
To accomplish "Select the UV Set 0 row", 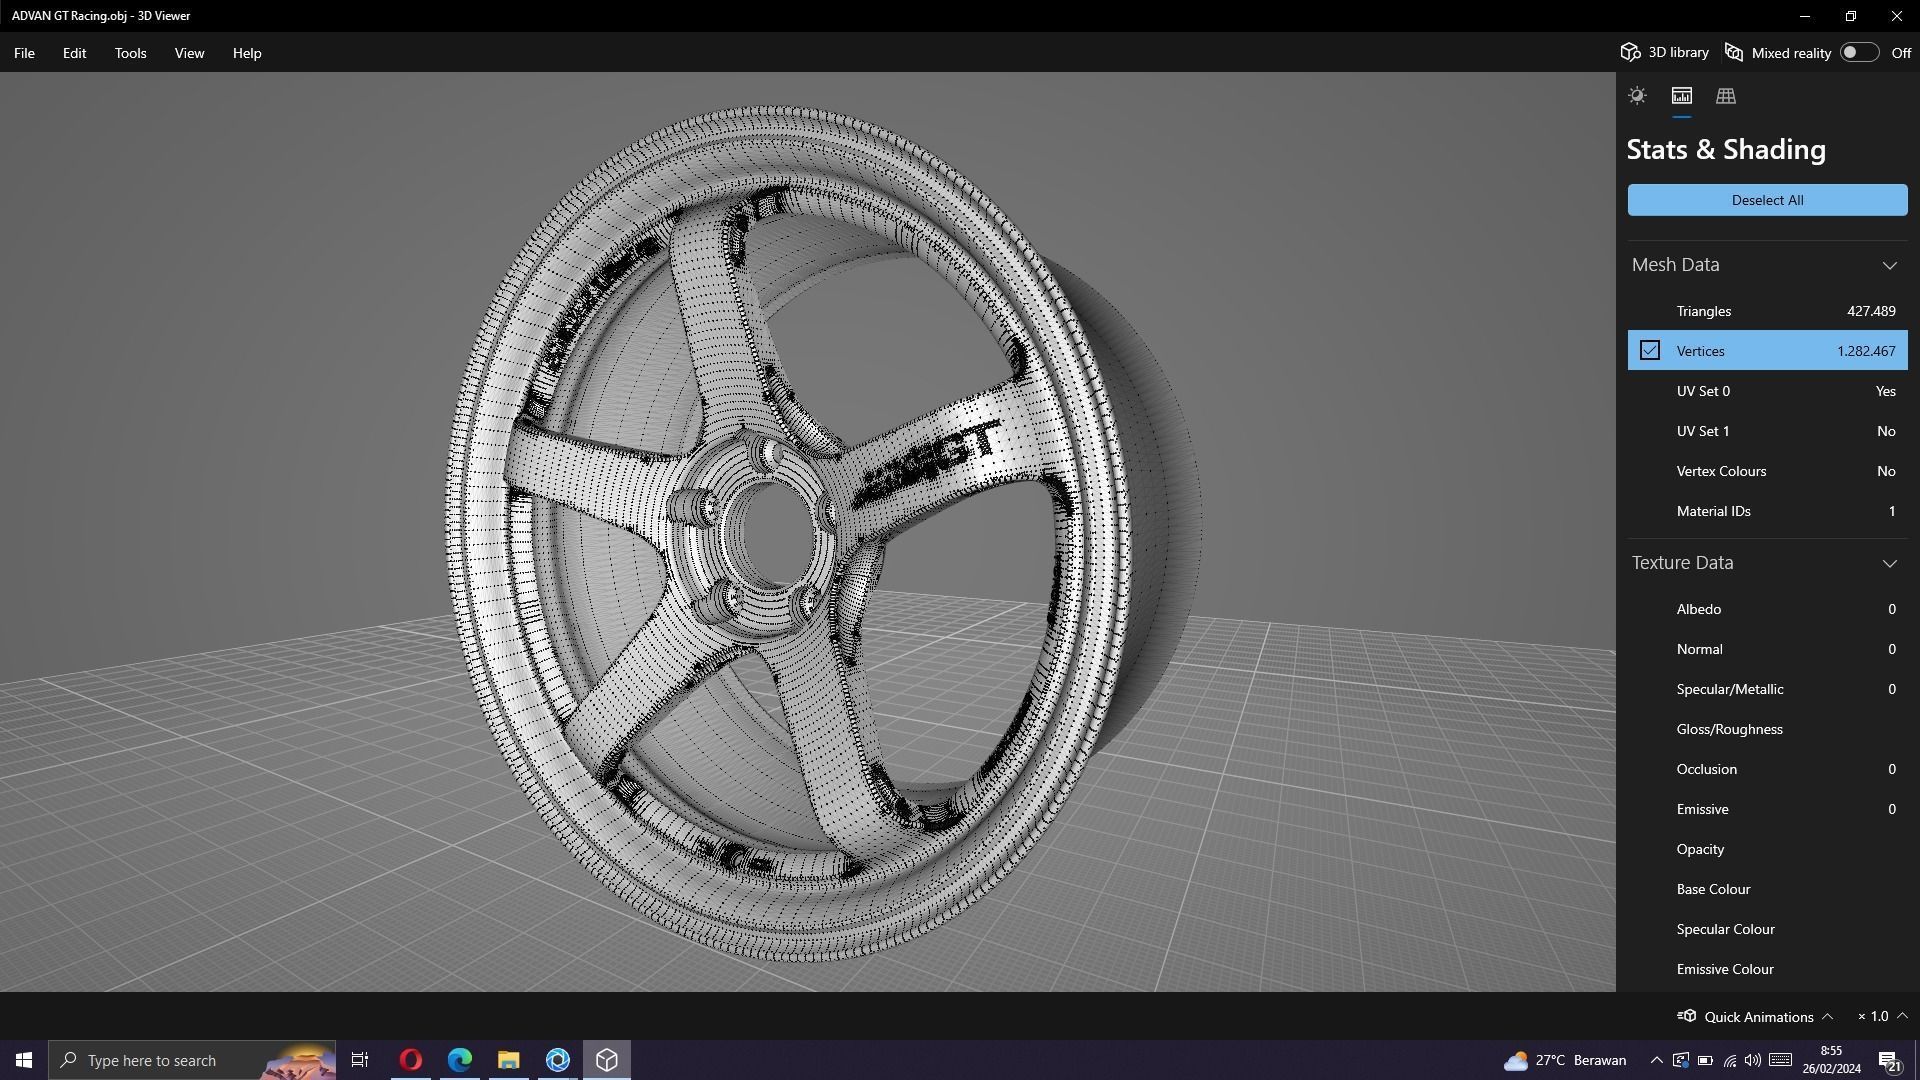I will 1767,391.
